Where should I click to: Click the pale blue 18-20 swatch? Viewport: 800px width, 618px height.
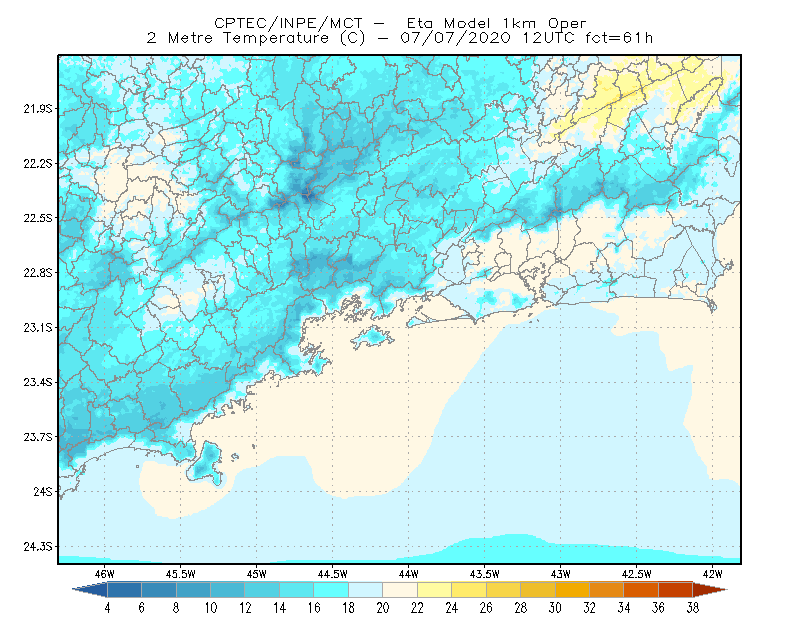click(366, 590)
